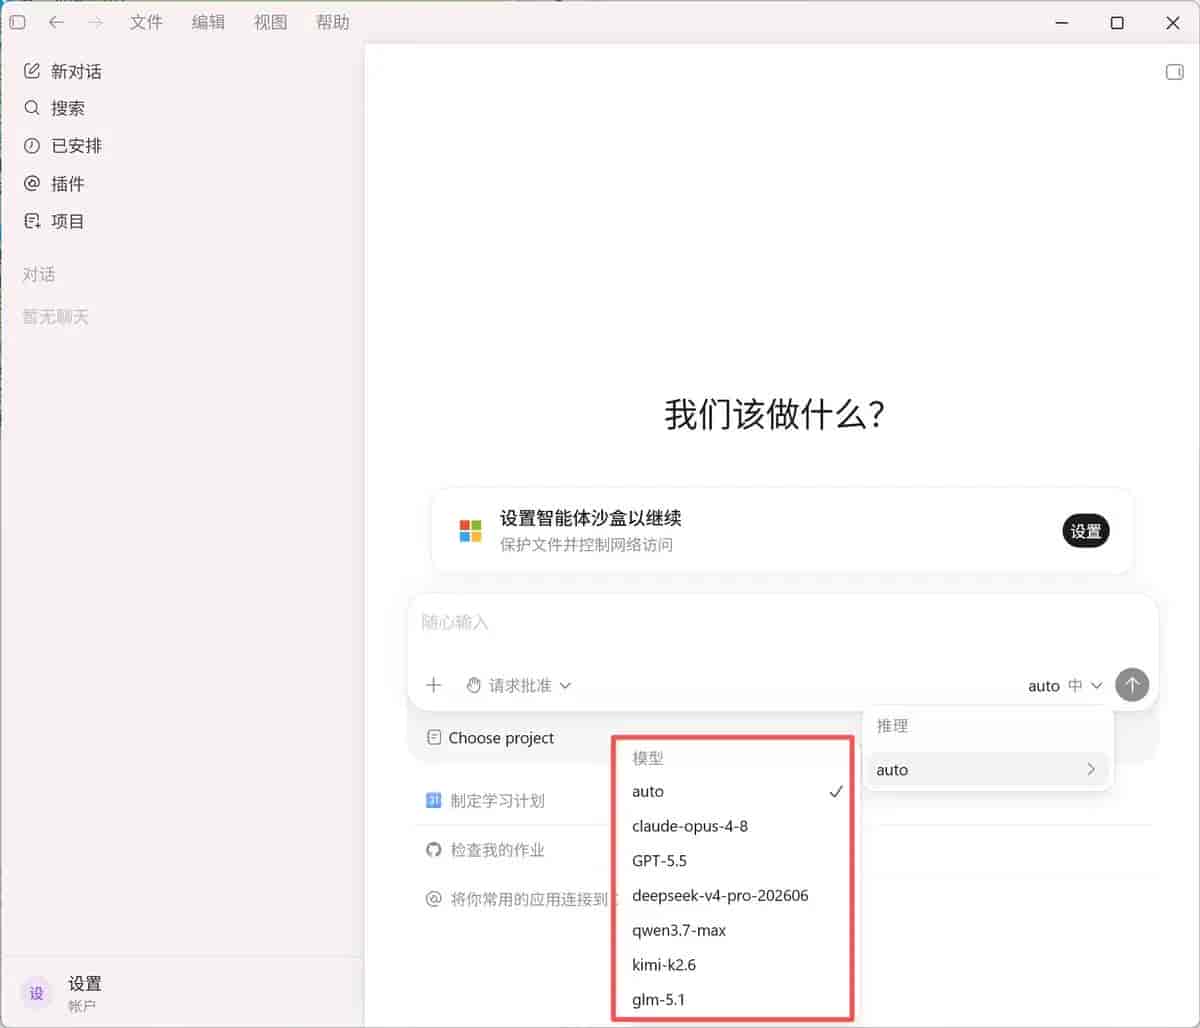Close the window

tap(1173, 22)
